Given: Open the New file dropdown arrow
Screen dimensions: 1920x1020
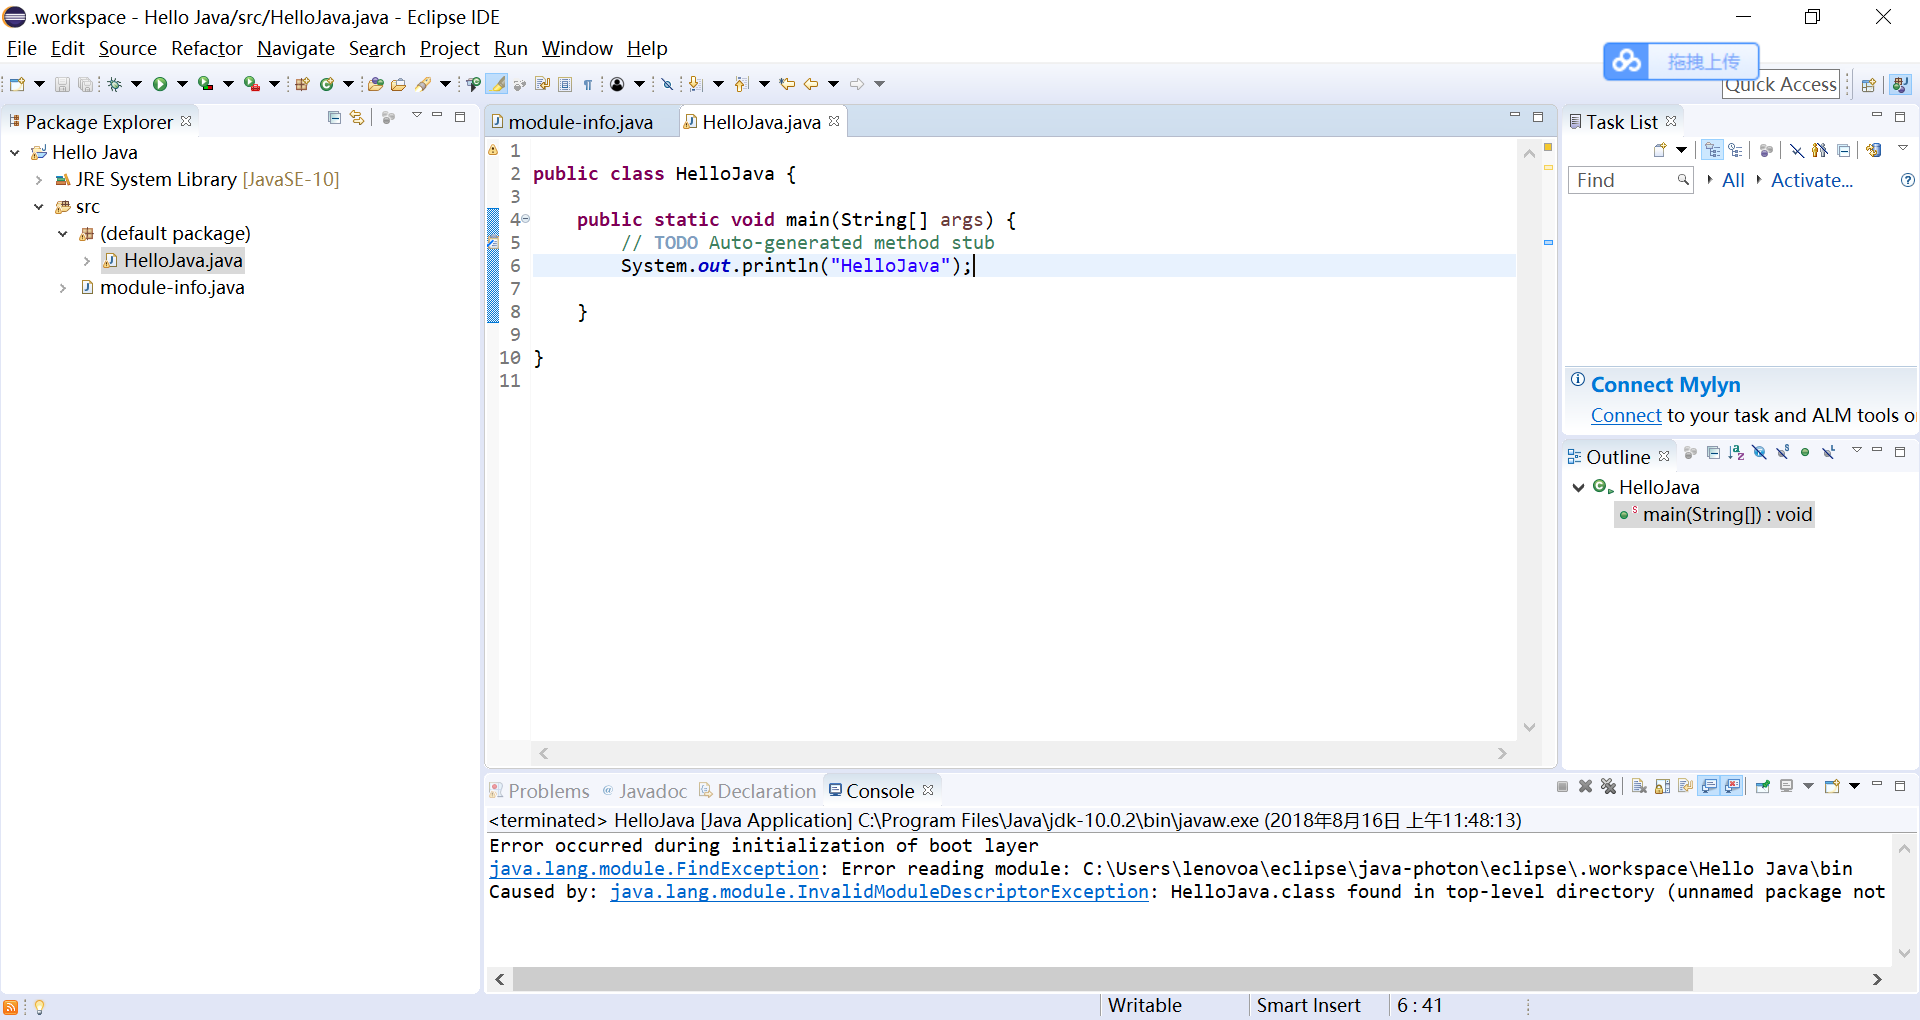Looking at the screenshot, I should 39,84.
